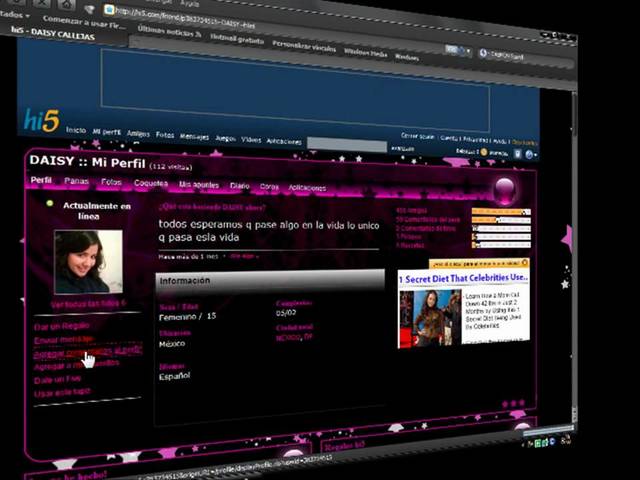Select the Panas profile tab
Screen dimensions: 640x480
pos(76,181)
